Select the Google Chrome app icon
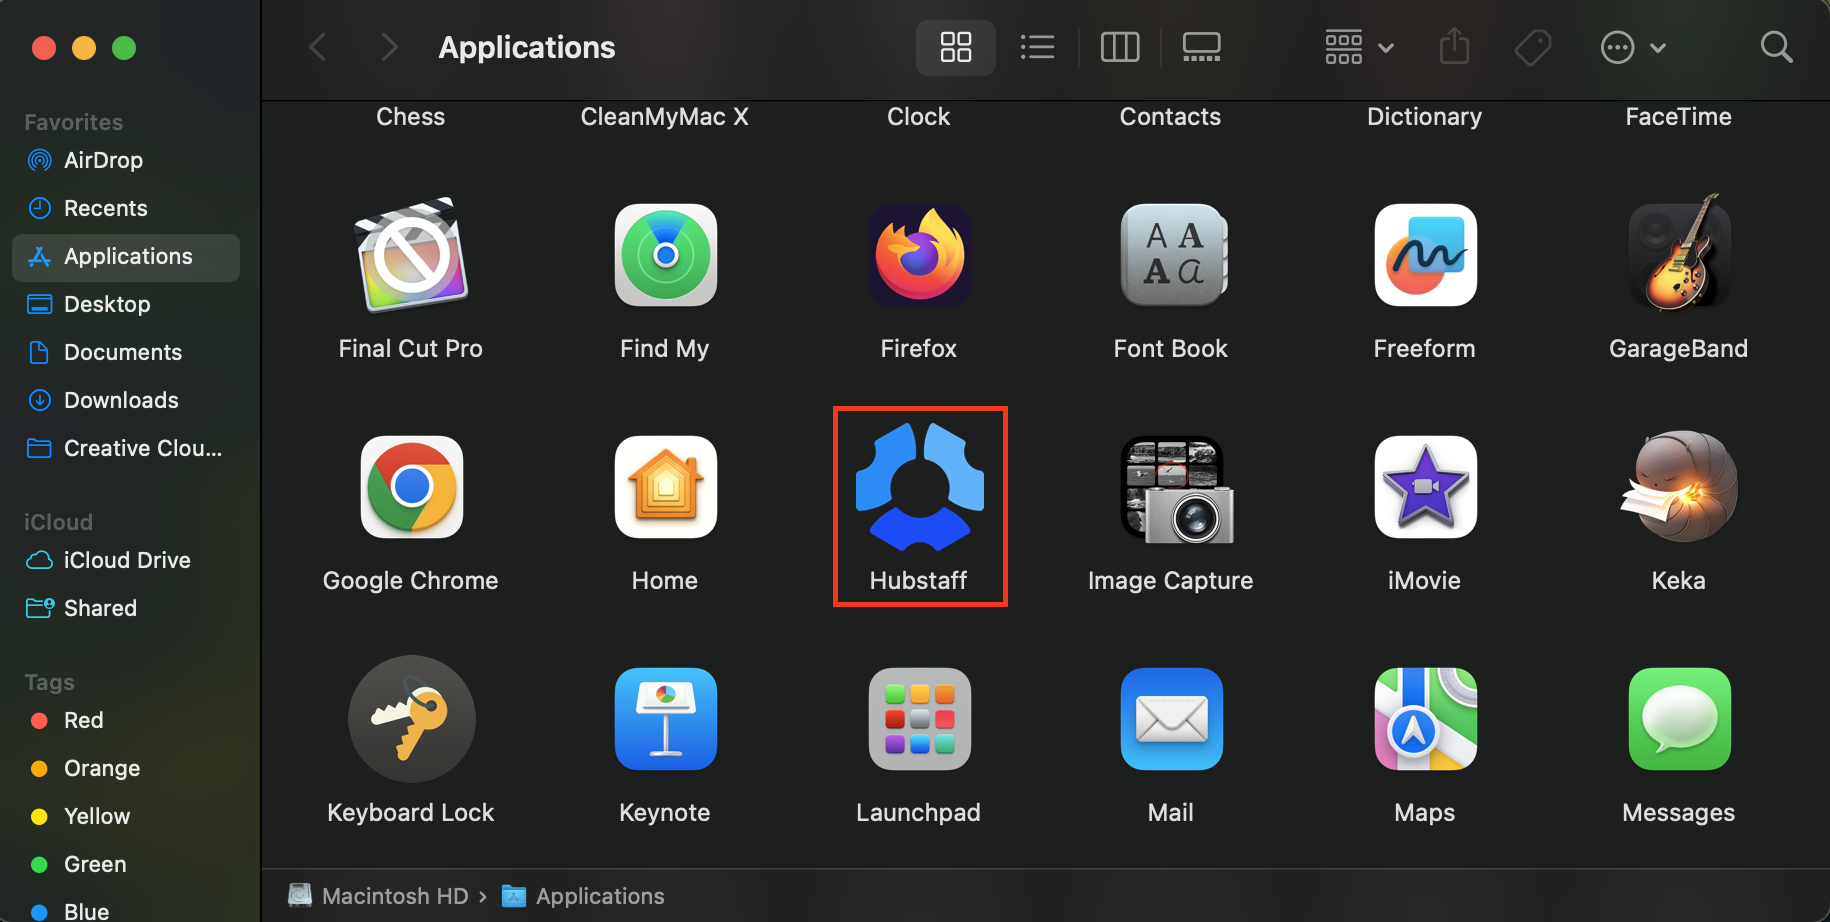 [412, 487]
